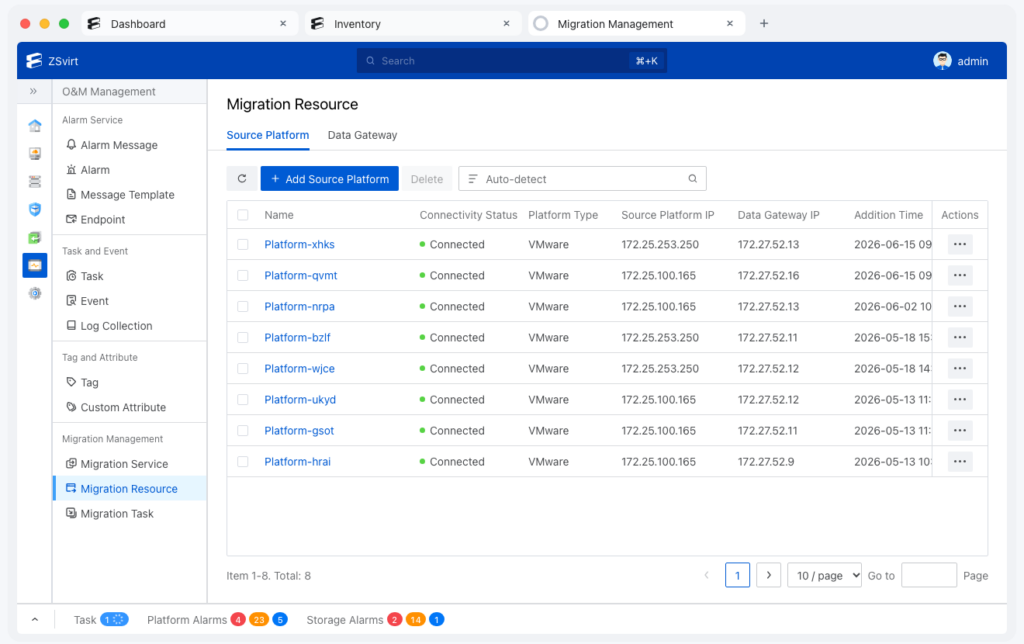Open Migration Task in sidebar
This screenshot has width=1024, height=644.
pyautogui.click(x=110, y=514)
